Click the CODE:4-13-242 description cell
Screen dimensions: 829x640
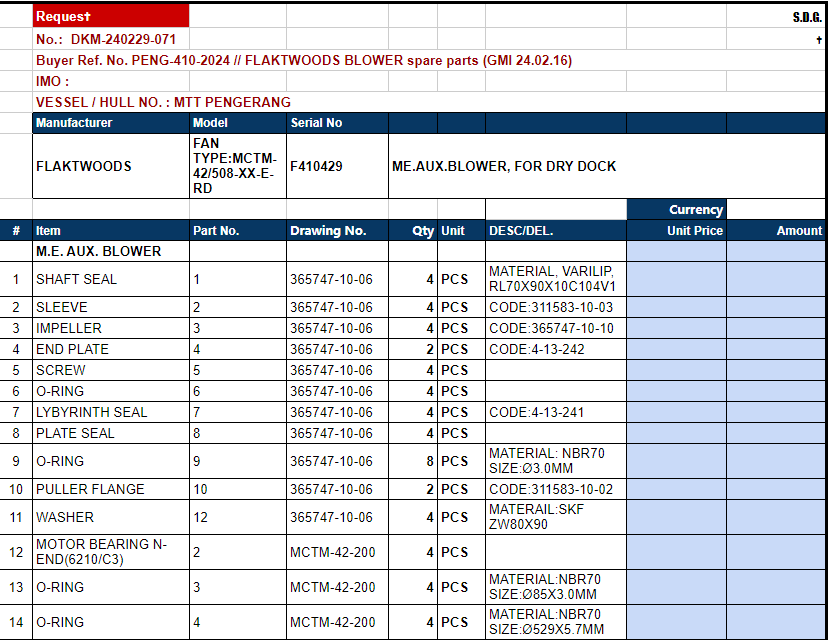click(x=555, y=349)
